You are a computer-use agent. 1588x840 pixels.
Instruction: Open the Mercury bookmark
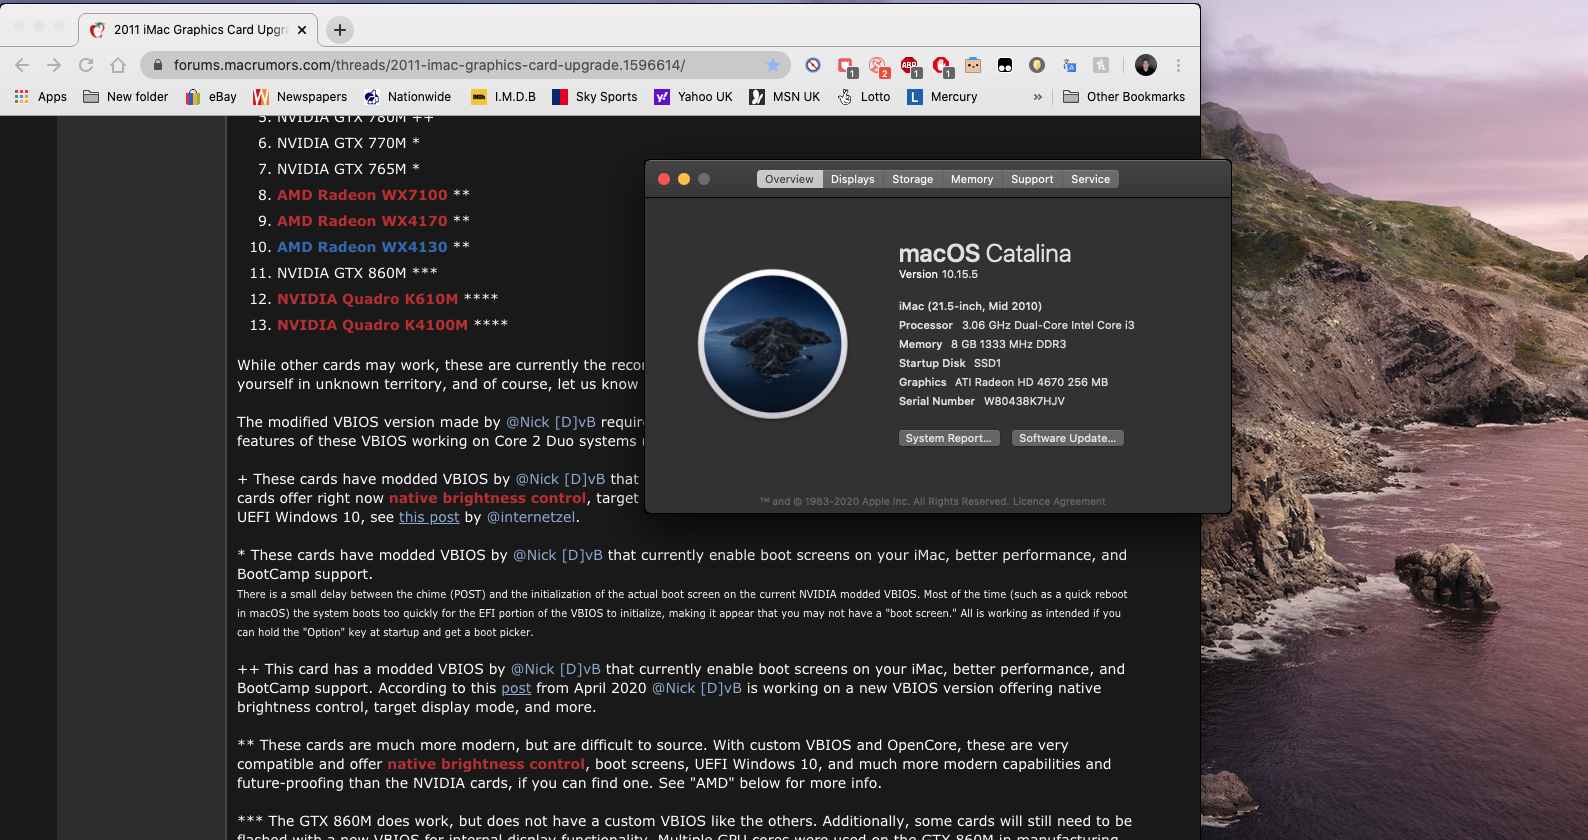click(x=942, y=97)
